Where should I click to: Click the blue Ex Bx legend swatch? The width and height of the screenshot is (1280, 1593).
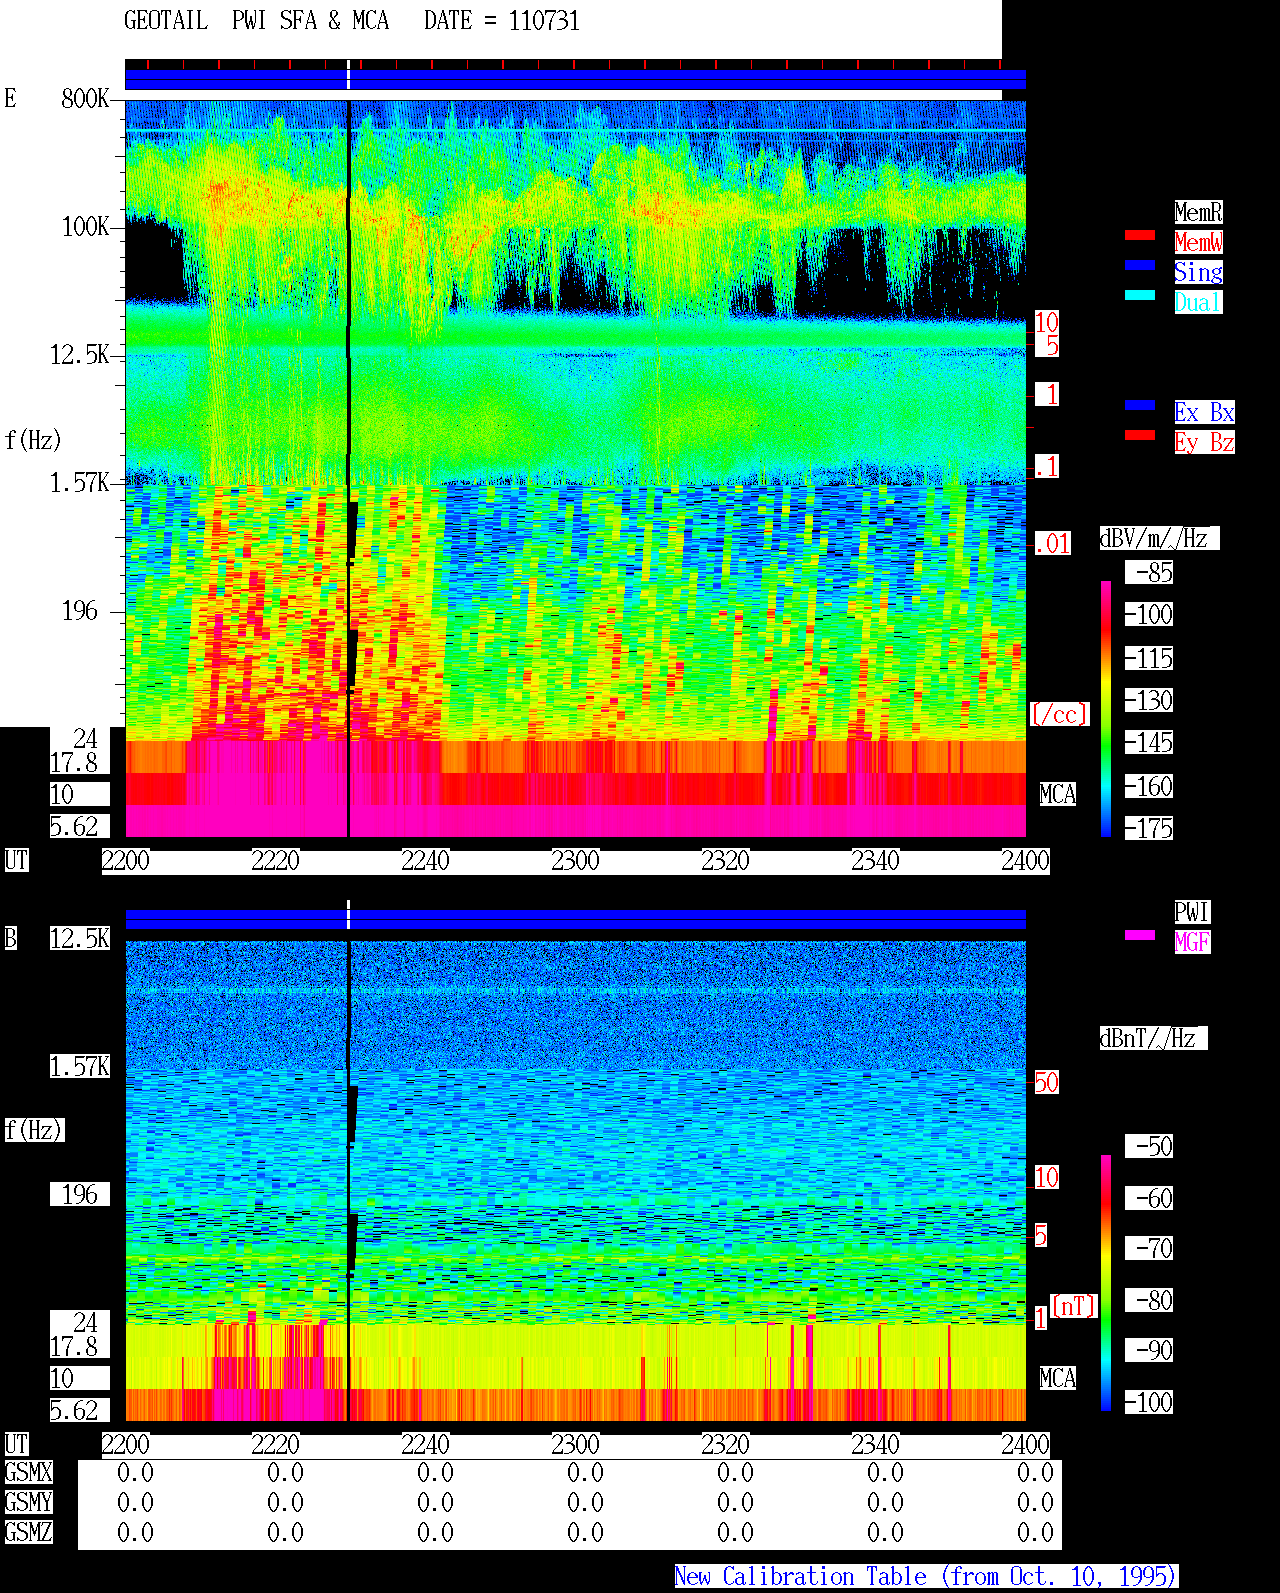click(1140, 405)
